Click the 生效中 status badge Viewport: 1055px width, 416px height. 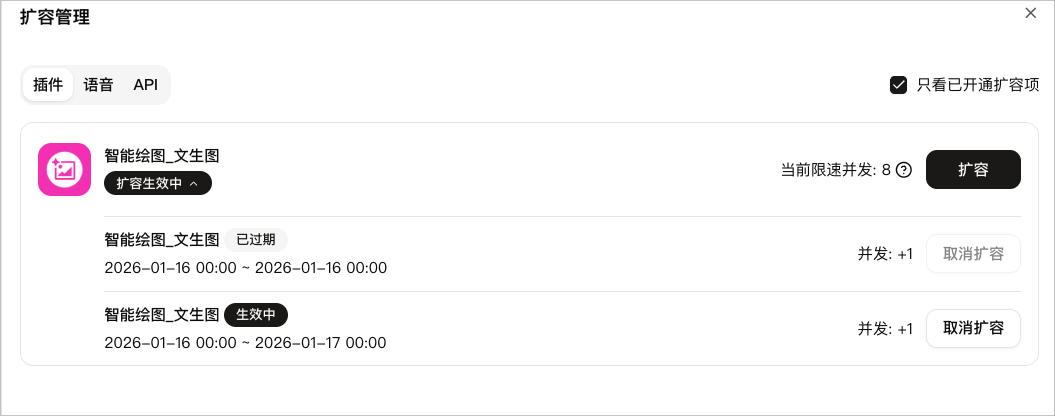(255, 315)
